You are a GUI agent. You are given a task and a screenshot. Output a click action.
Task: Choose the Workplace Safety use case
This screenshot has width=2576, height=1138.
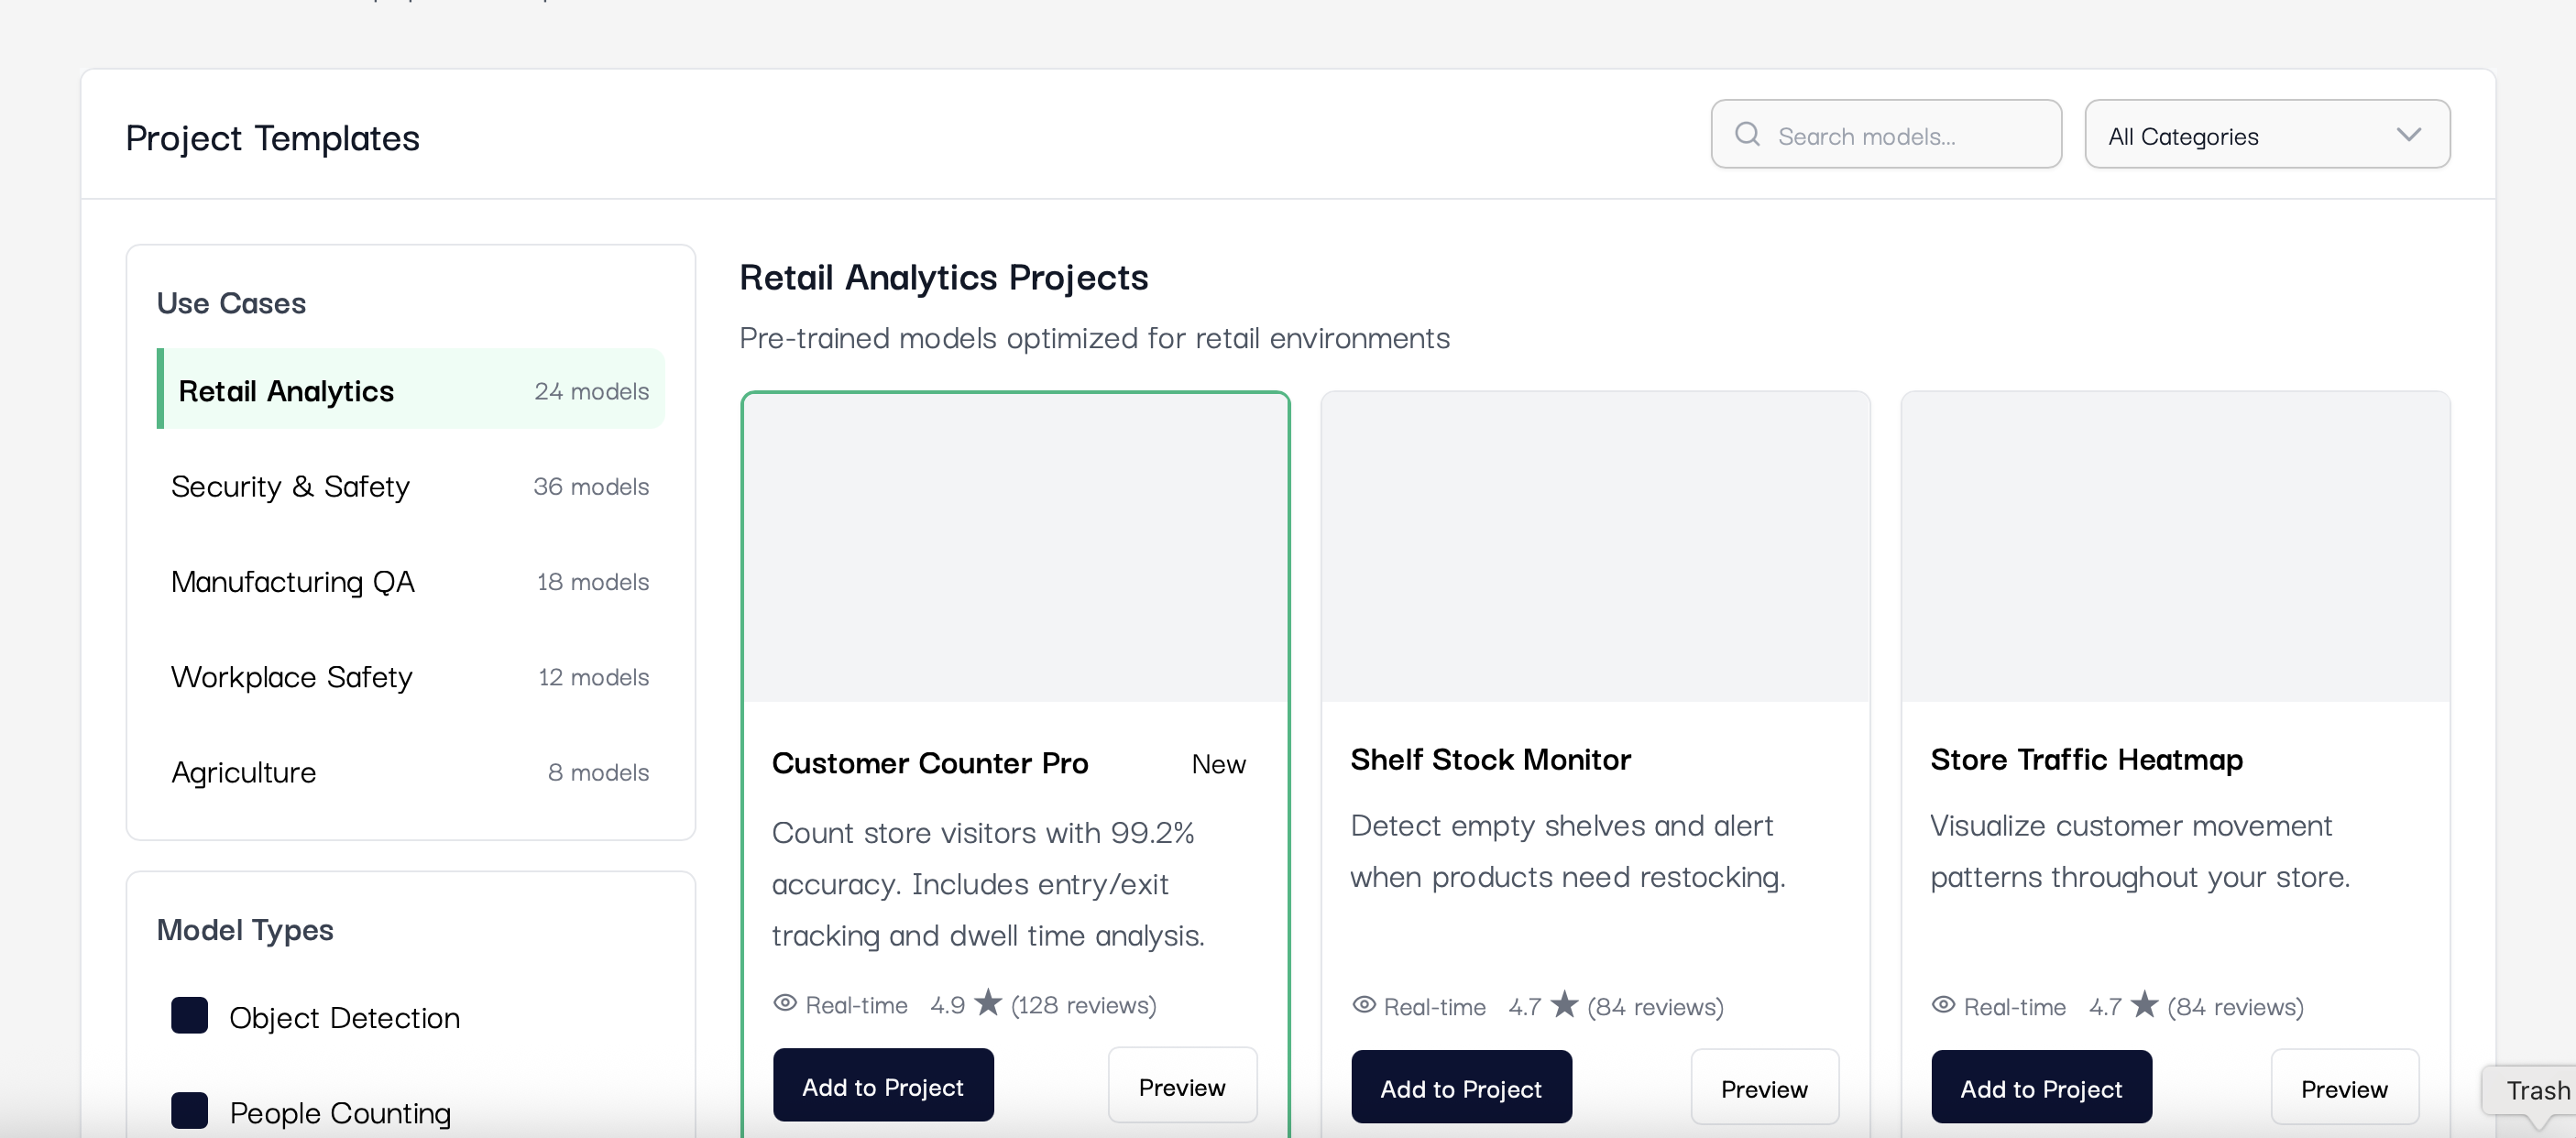(x=411, y=677)
